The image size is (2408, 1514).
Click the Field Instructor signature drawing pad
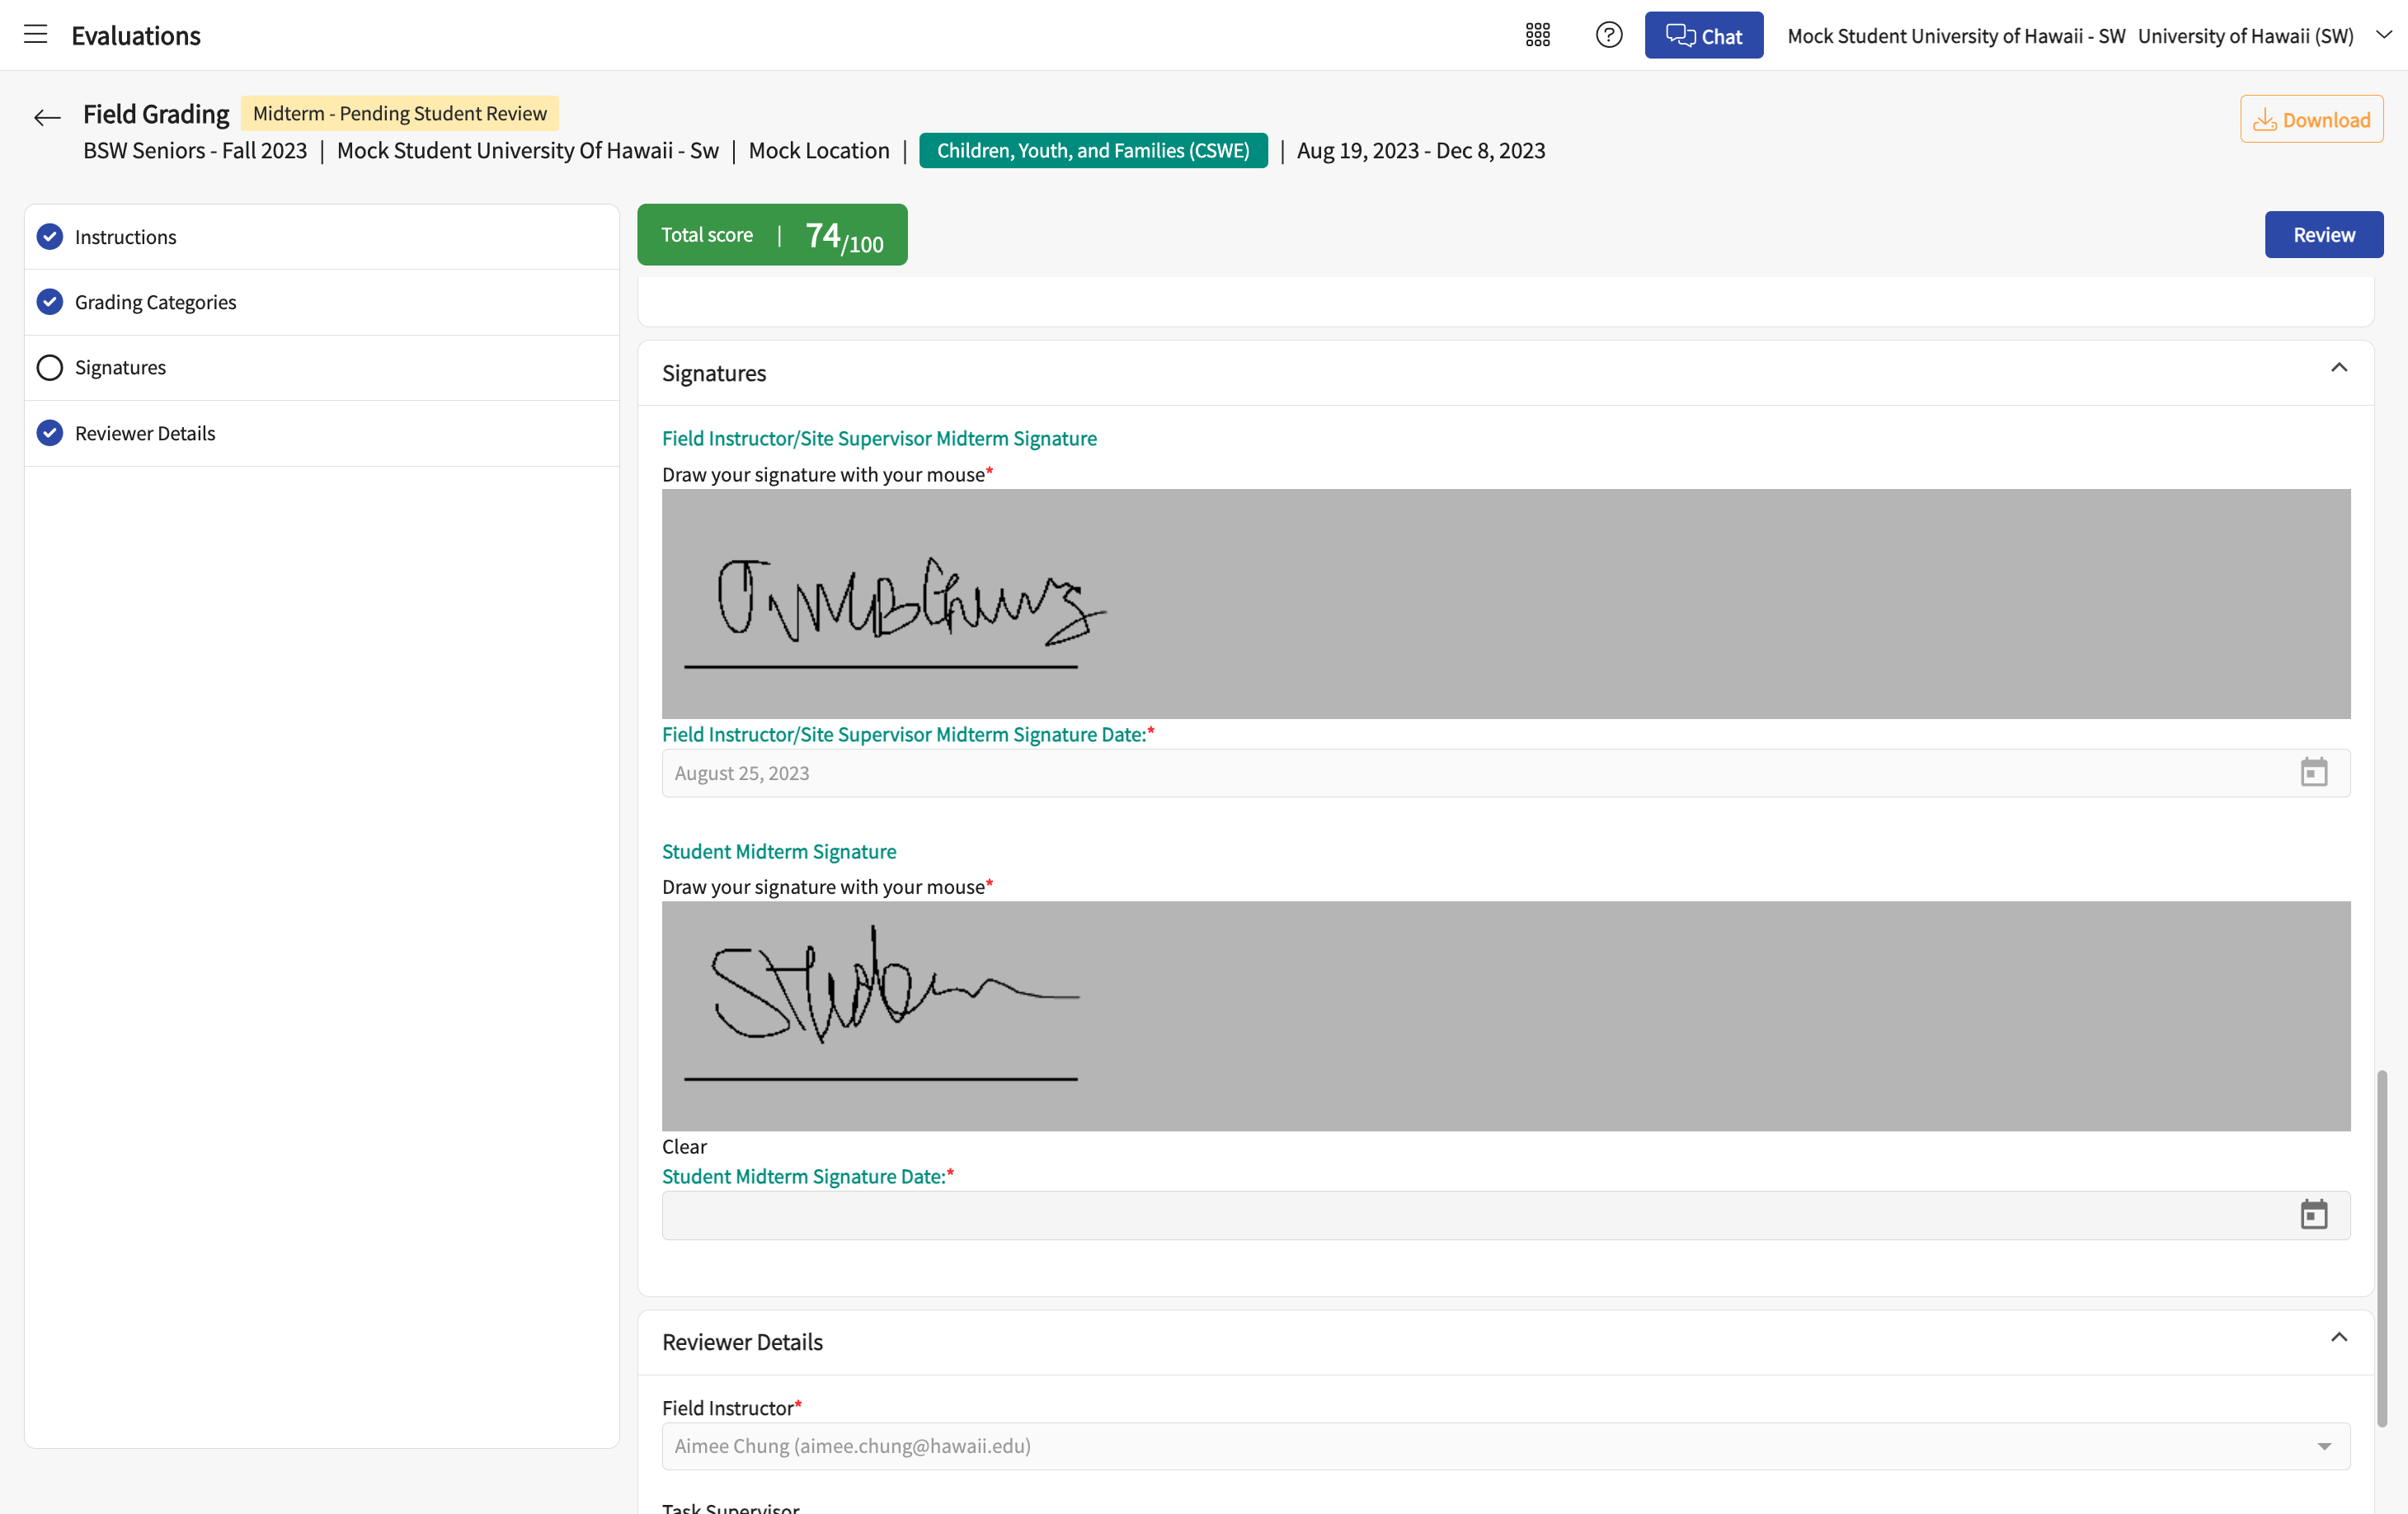(x=1505, y=603)
